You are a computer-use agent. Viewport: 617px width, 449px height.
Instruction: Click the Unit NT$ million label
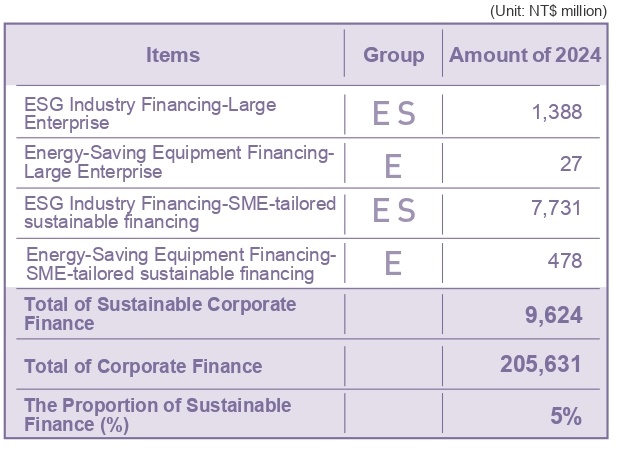click(x=548, y=10)
